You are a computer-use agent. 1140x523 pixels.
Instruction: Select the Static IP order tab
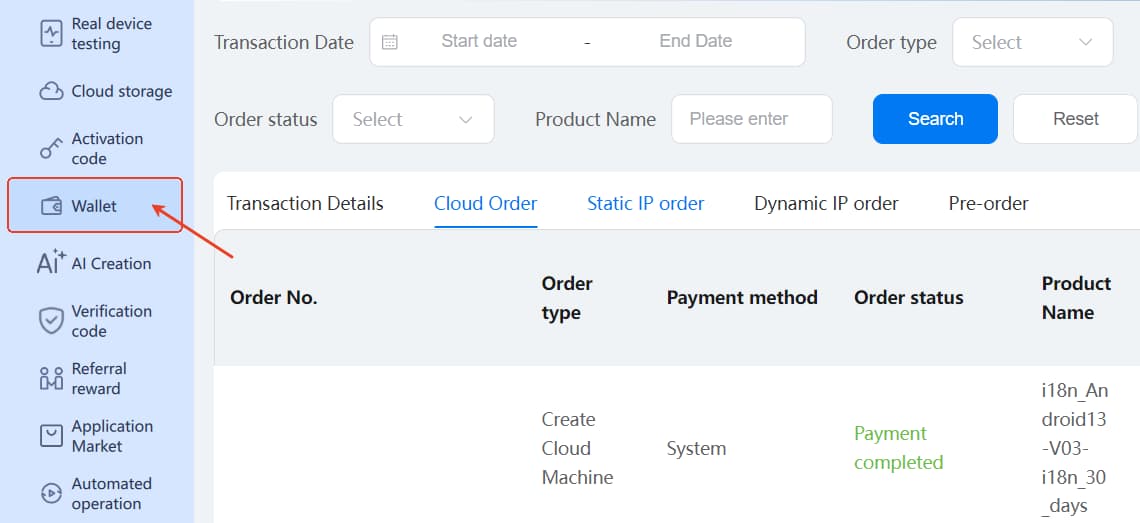click(x=645, y=203)
